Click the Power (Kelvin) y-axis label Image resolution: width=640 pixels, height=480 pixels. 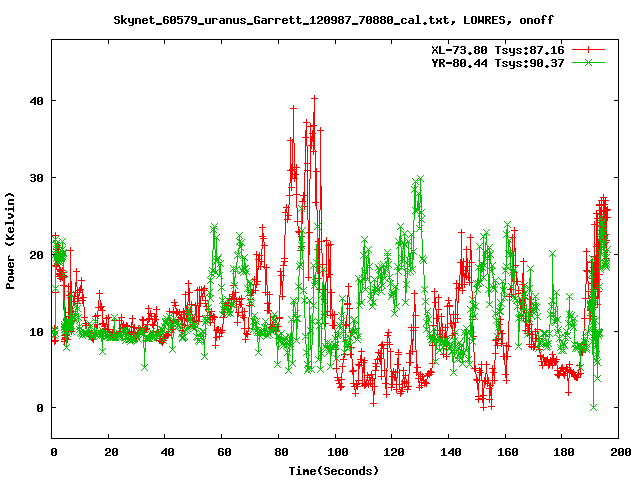[x=10, y=241]
